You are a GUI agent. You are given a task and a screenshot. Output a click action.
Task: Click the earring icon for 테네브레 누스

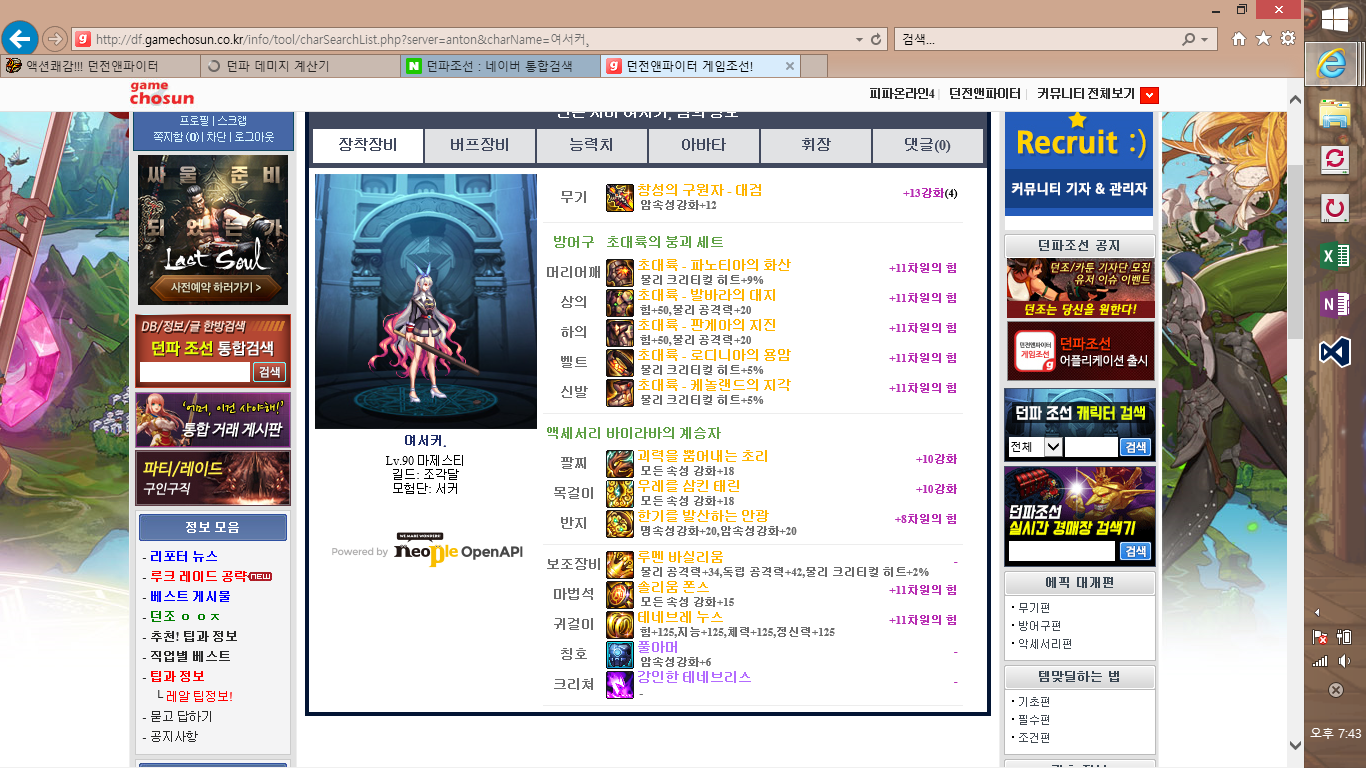[619, 625]
